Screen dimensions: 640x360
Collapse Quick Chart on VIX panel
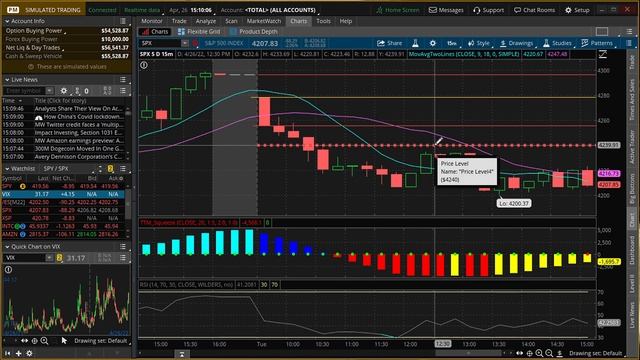[x=7, y=247]
